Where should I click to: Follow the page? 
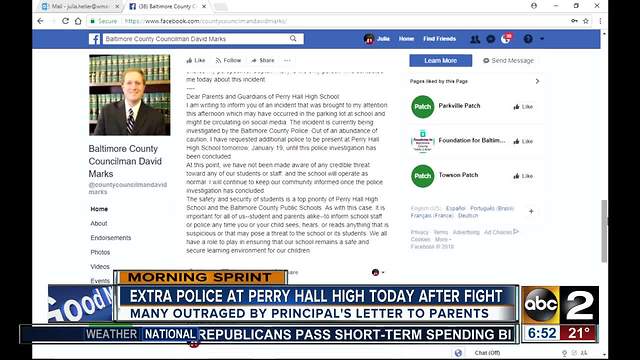point(229,60)
